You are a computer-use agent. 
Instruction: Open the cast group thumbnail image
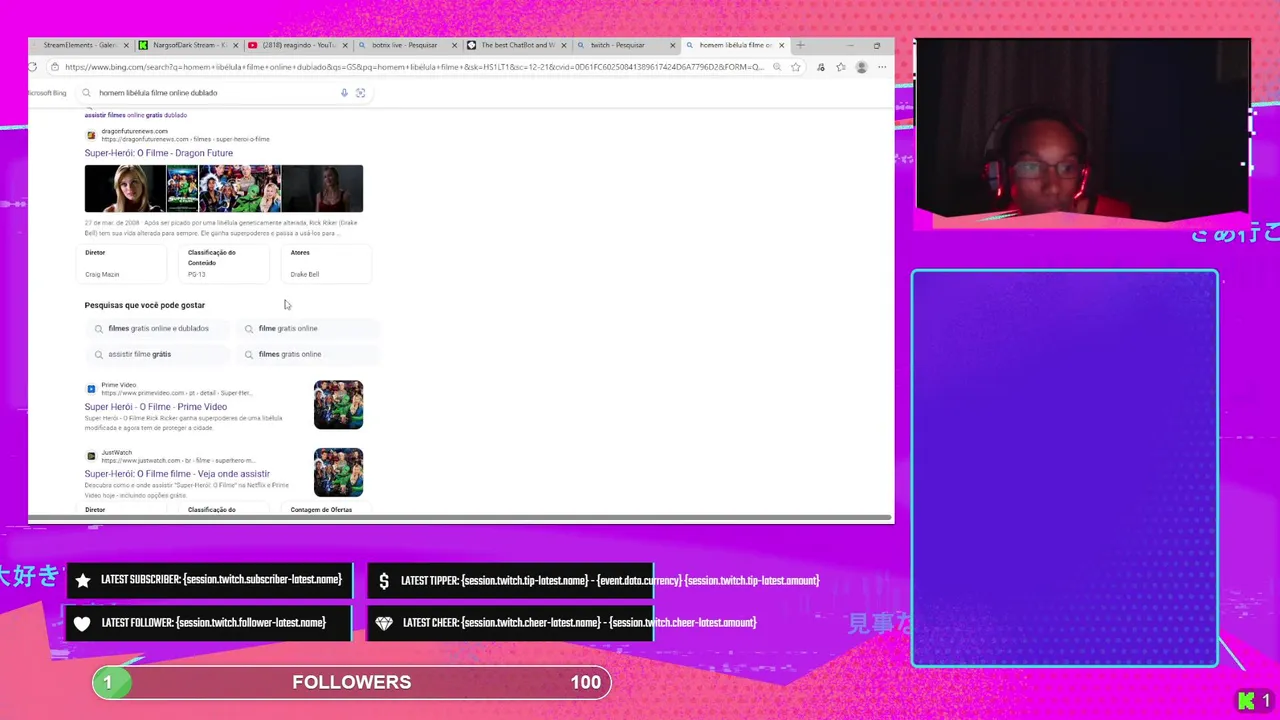click(x=240, y=189)
